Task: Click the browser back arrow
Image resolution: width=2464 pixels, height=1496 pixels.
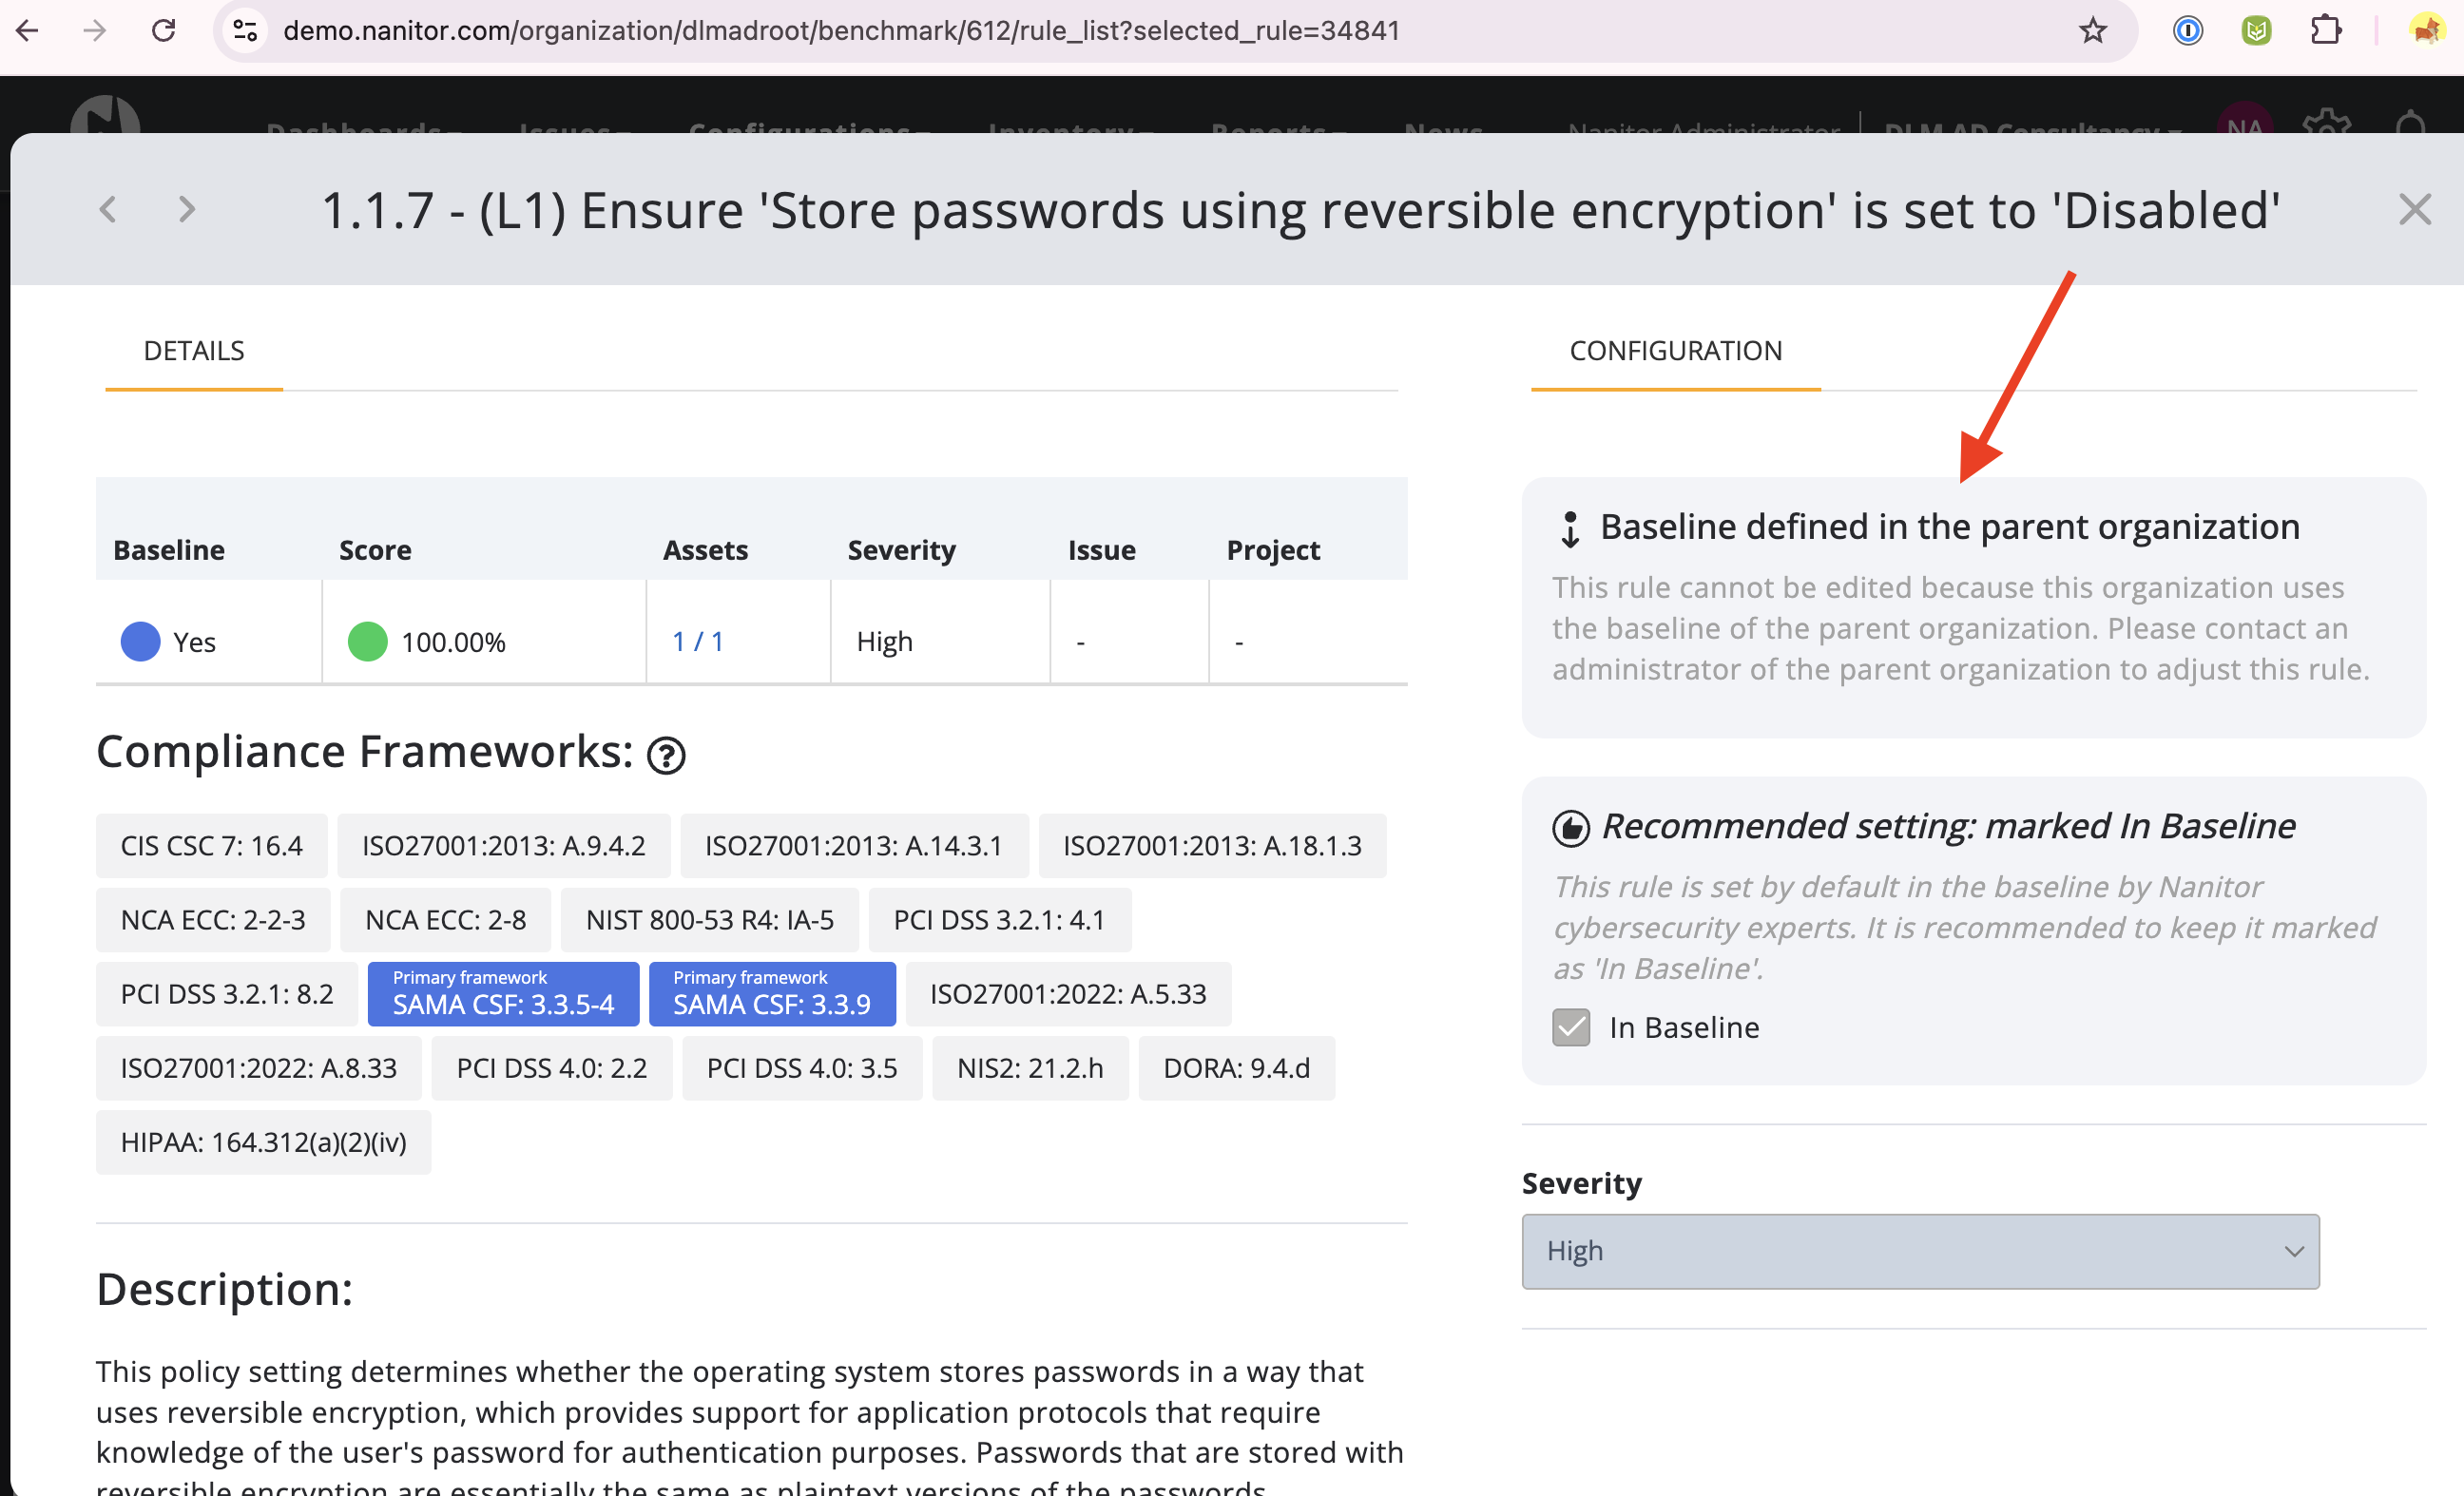Action: point(28,31)
